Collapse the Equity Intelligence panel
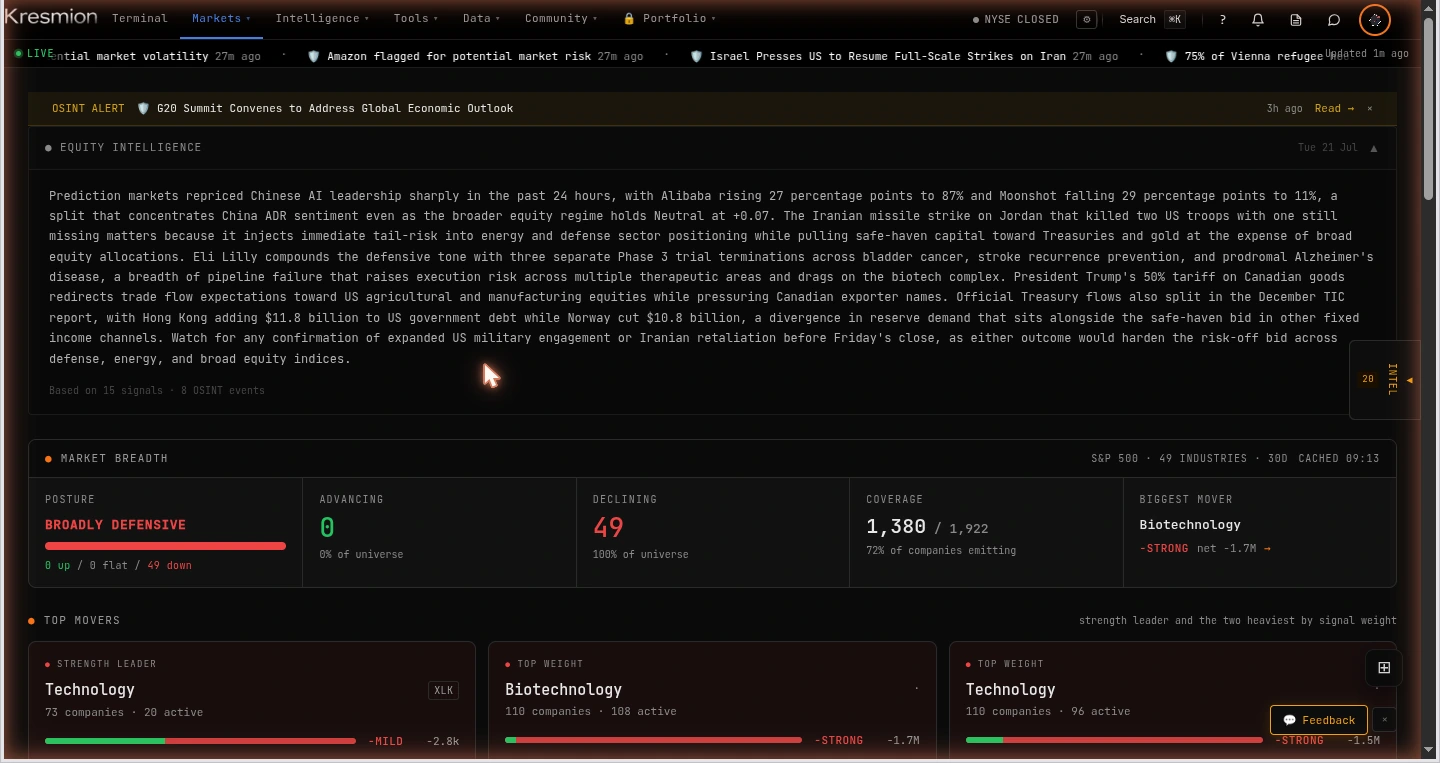Viewport: 1440px width, 763px height. tap(1374, 148)
